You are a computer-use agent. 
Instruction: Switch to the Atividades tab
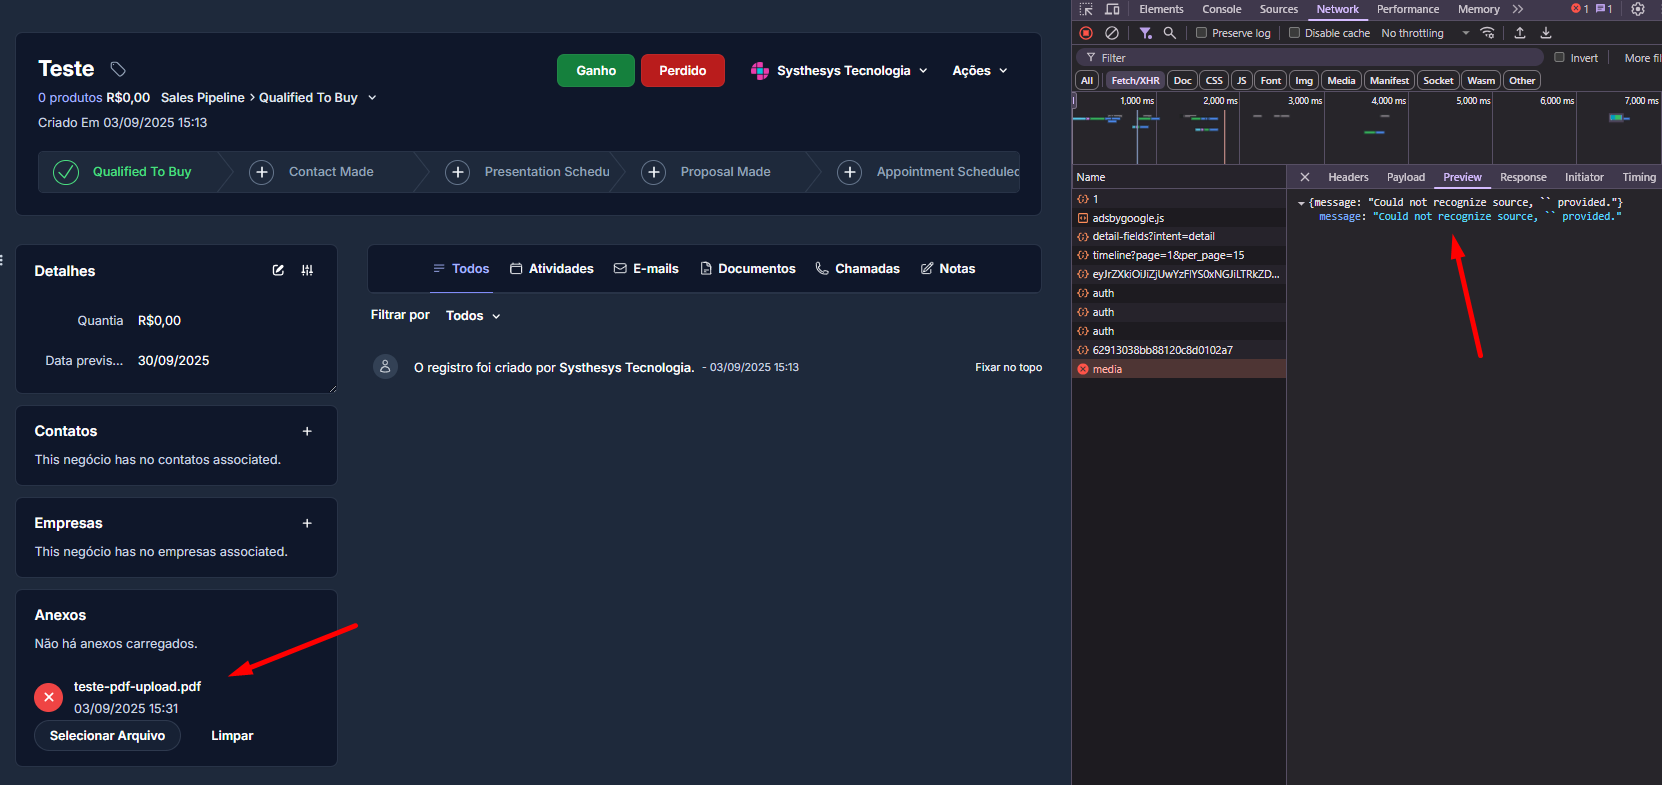coord(551,268)
